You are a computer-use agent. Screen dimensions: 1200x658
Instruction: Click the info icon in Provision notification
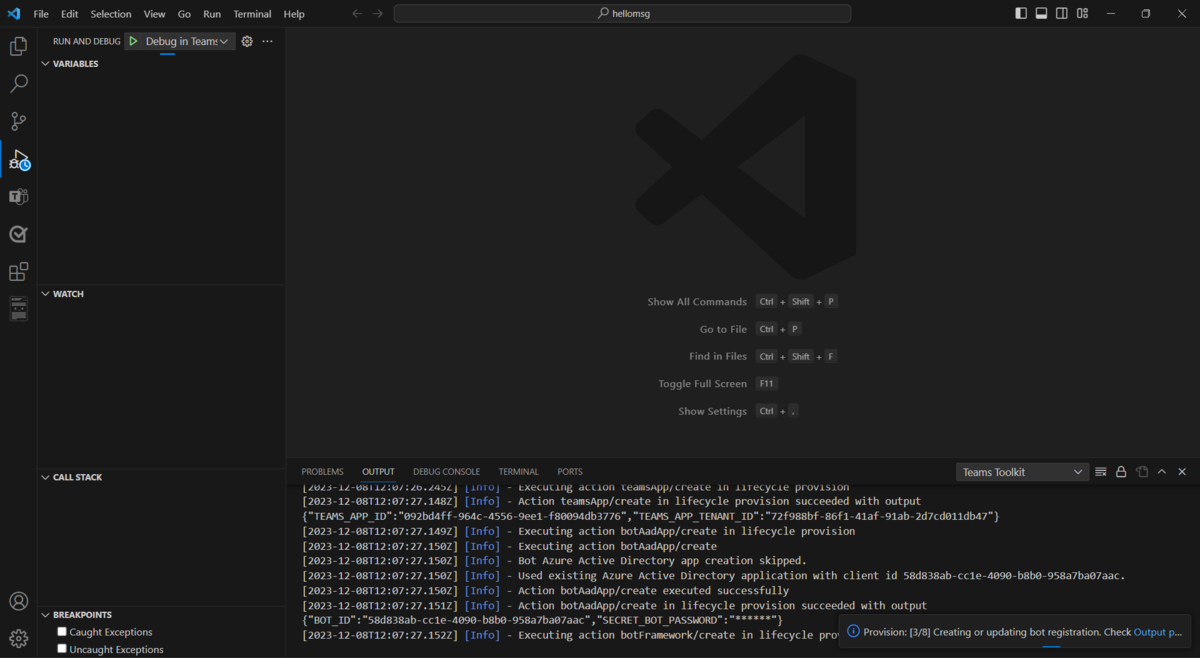pyautogui.click(x=853, y=632)
